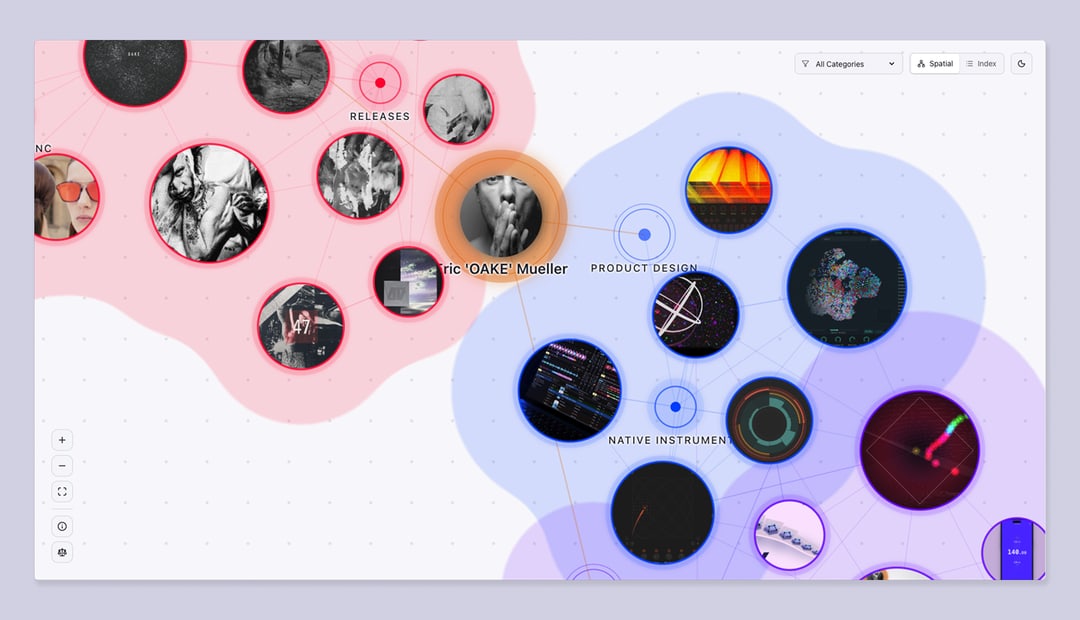1080x620 pixels.
Task: Open the All Categories dropdown
Action: 848,64
